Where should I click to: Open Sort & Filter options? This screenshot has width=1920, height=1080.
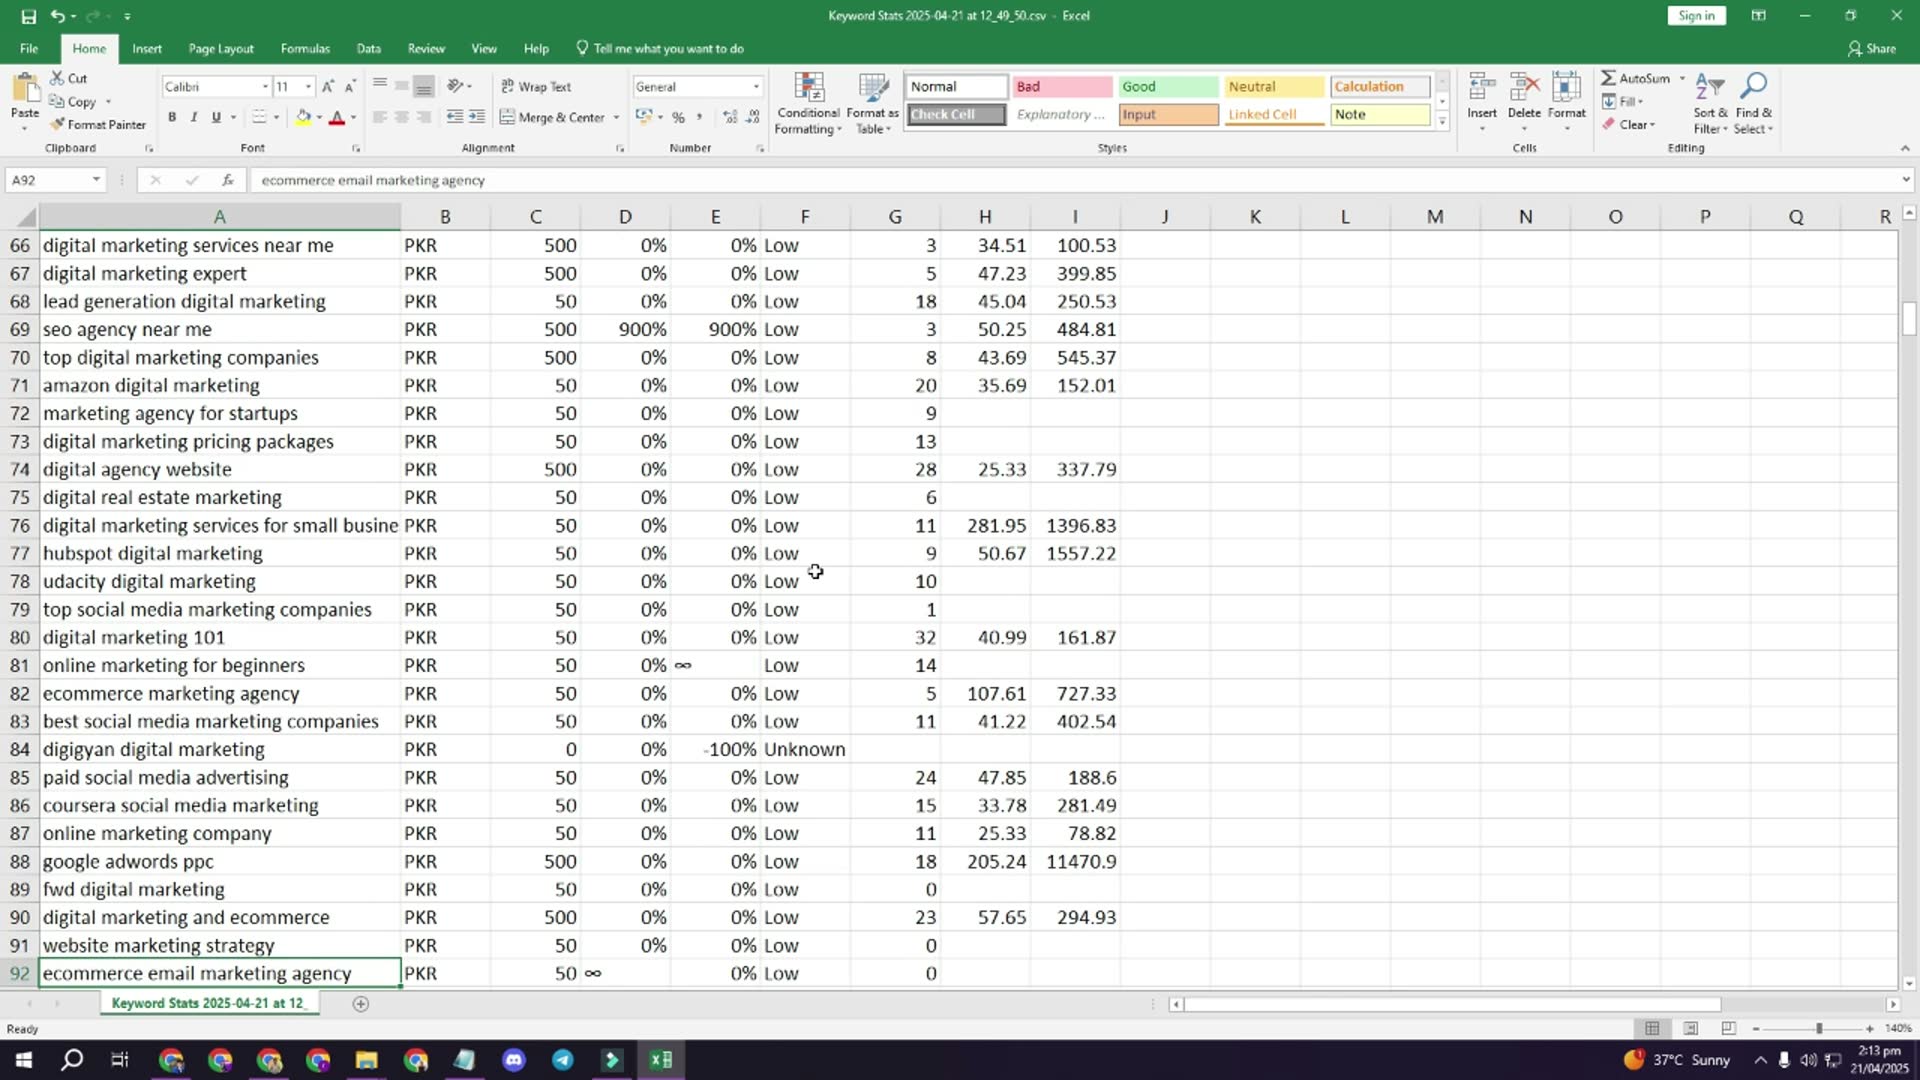tap(1710, 103)
